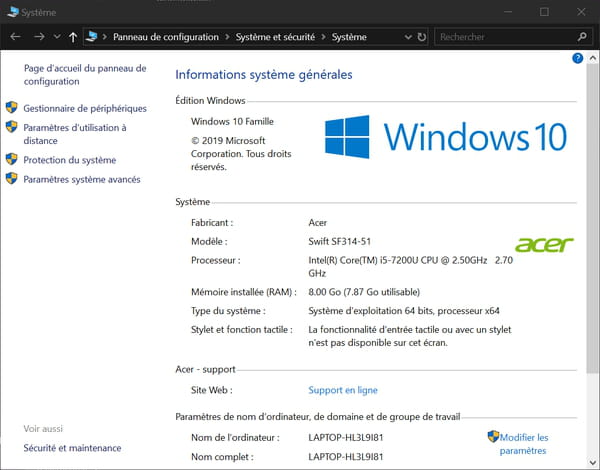Image resolution: width=600 pixels, height=470 pixels.
Task: Open Paramètres système avancés link
Action: [82, 180]
